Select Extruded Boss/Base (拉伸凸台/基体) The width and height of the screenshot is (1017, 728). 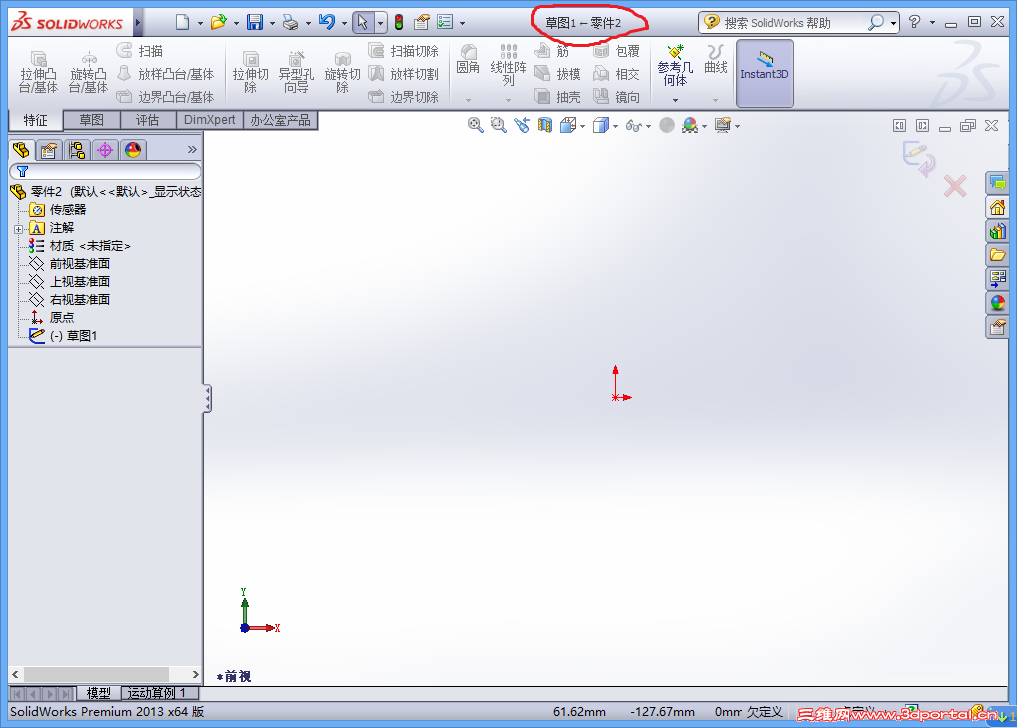pos(38,72)
